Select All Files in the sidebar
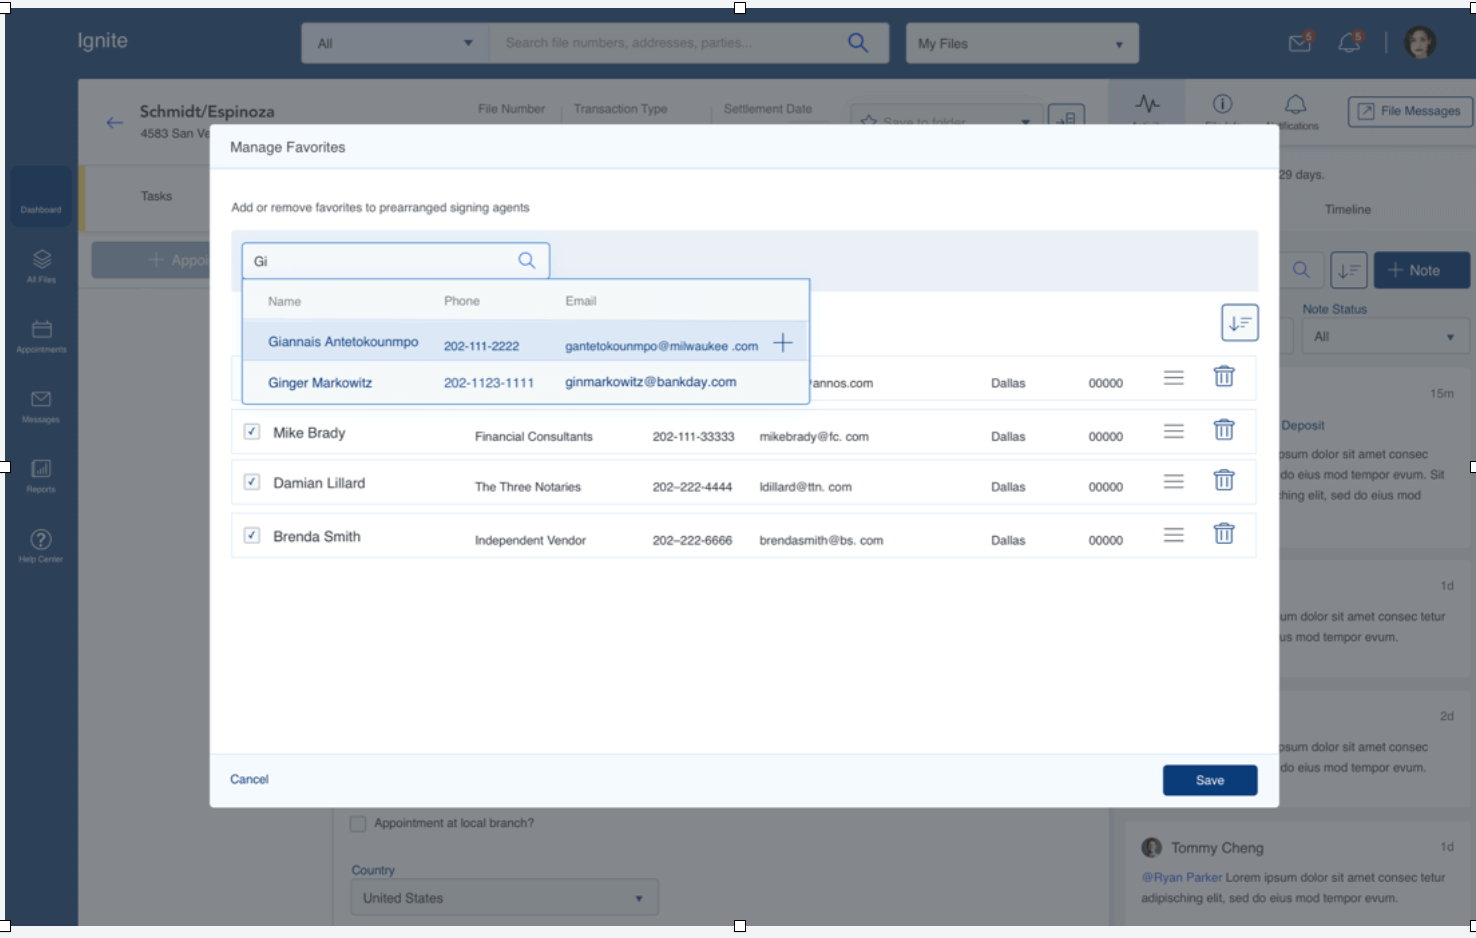 tap(40, 265)
